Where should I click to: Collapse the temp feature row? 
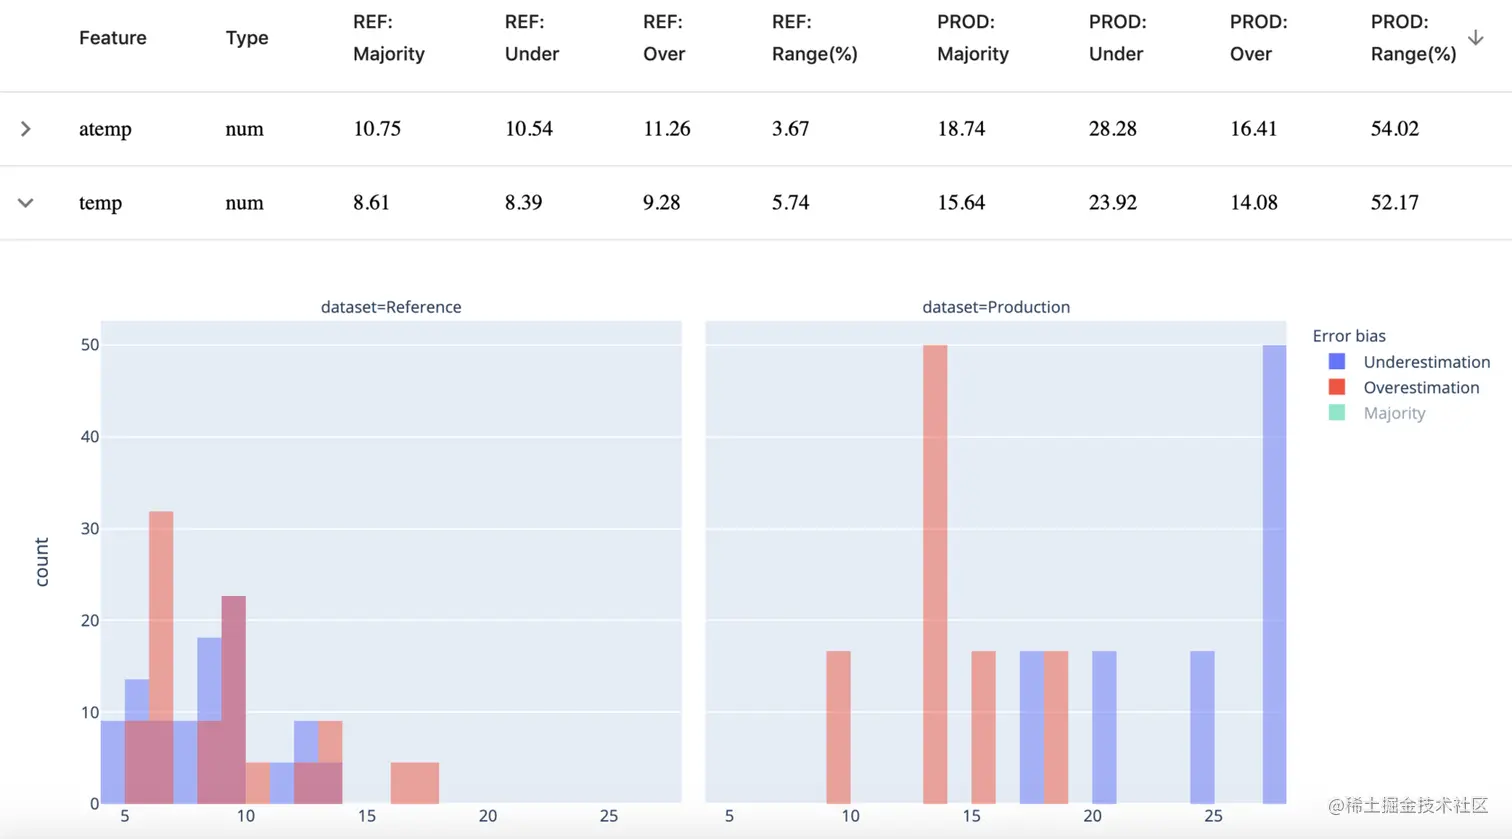[x=26, y=203]
